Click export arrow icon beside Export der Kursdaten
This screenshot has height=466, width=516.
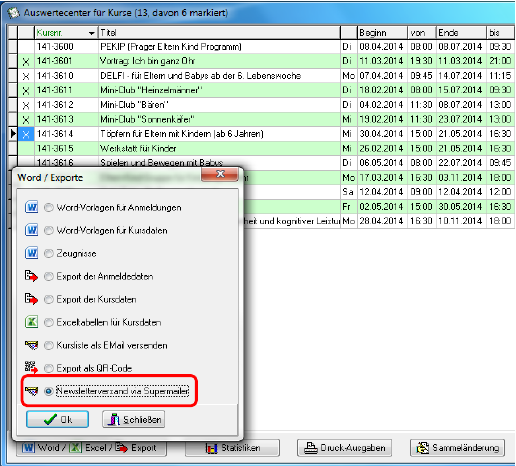[x=31, y=299]
